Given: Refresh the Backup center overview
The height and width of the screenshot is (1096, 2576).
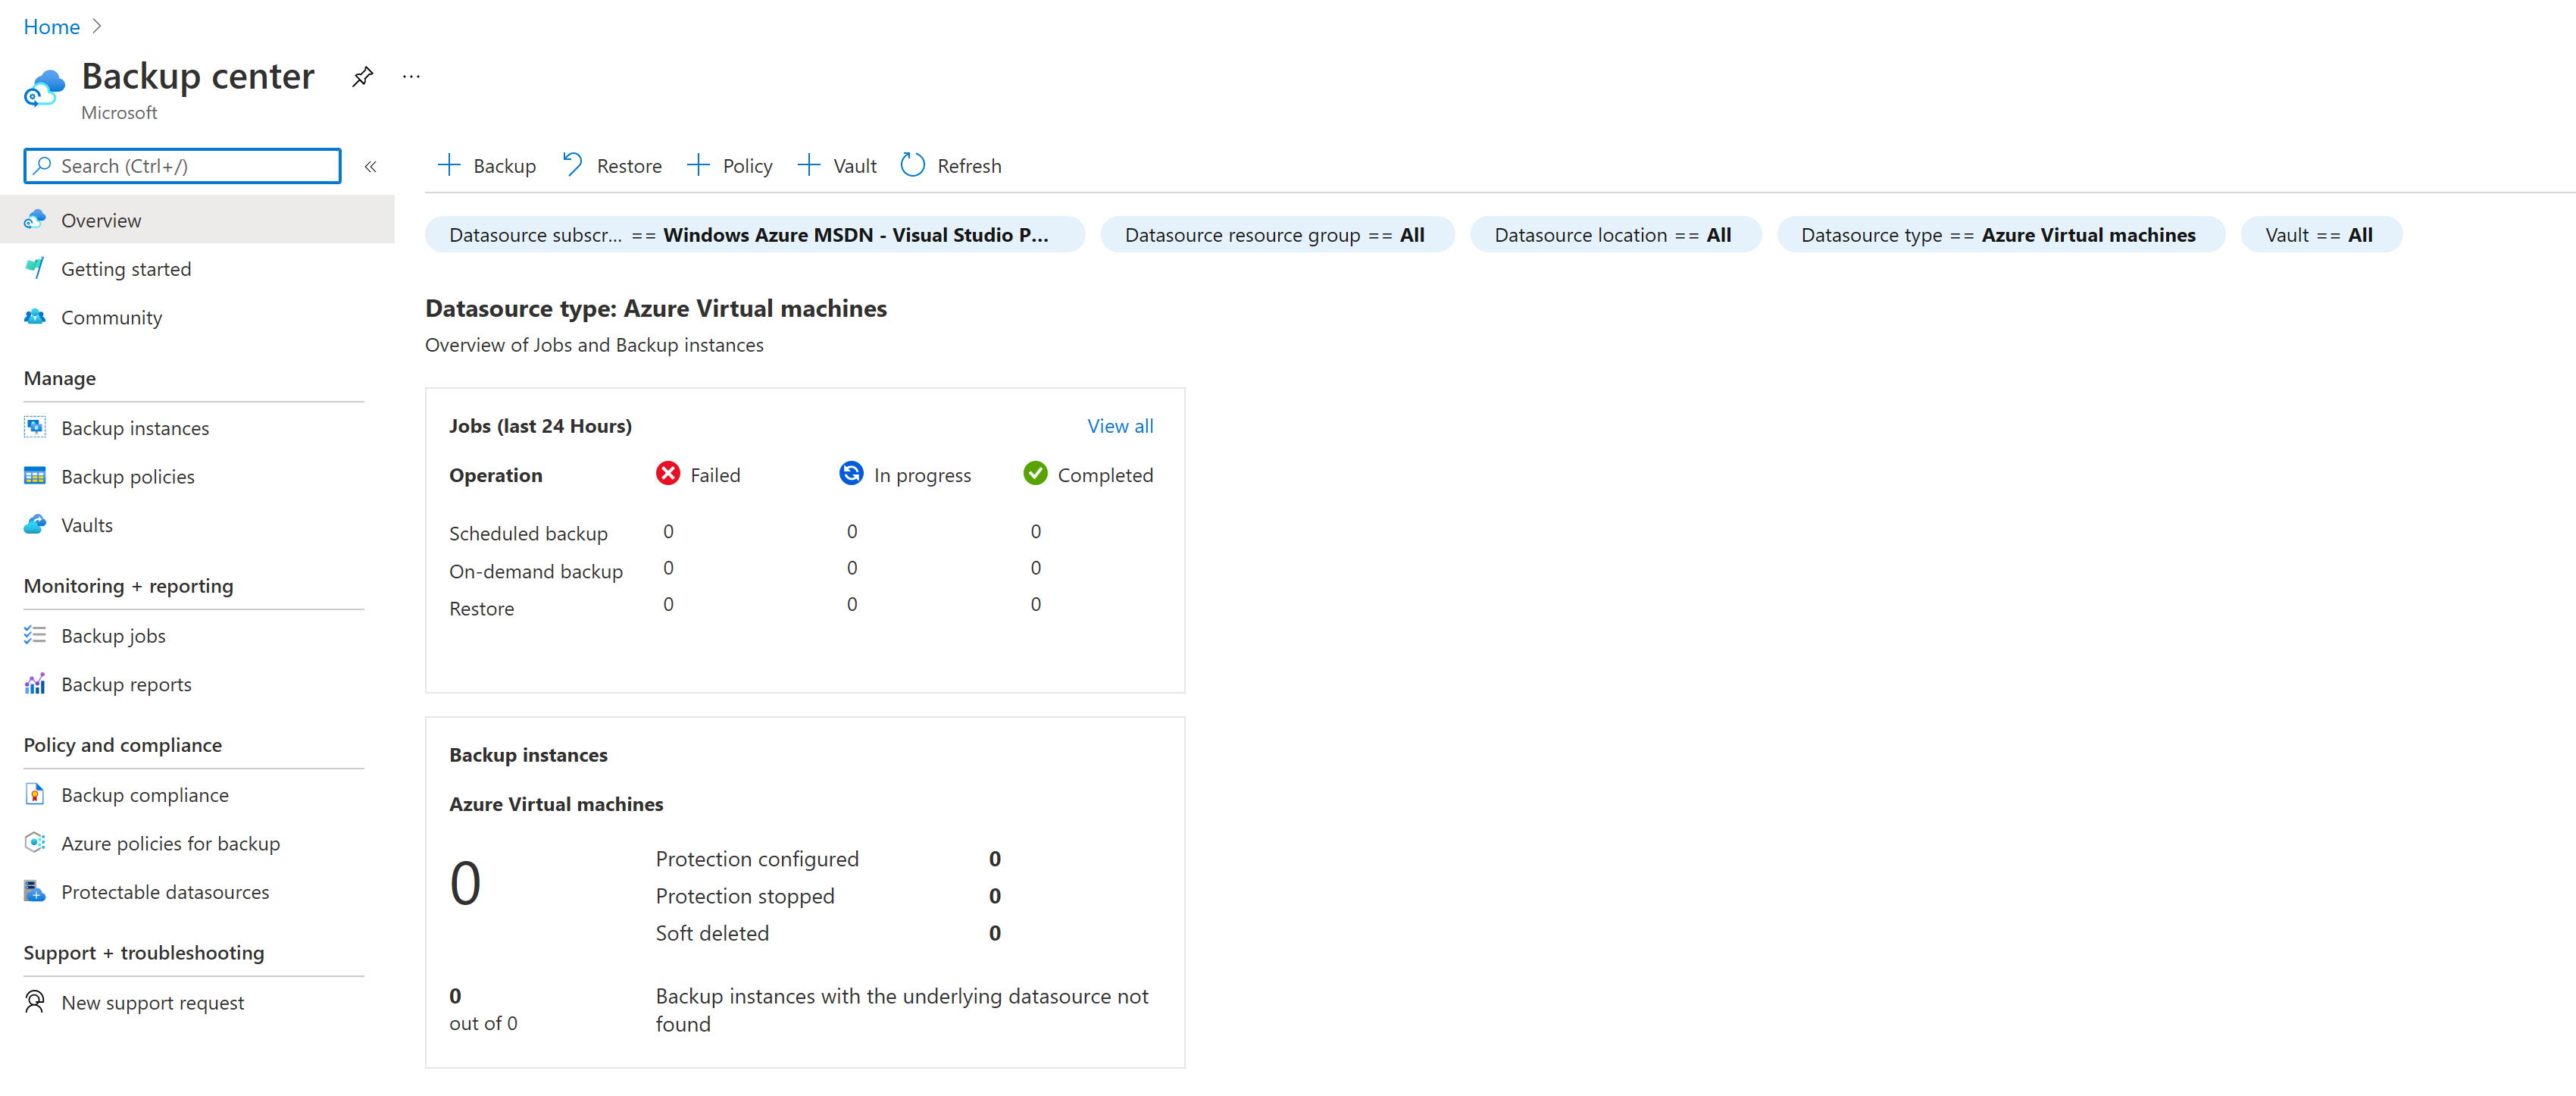Looking at the screenshot, I should point(951,166).
